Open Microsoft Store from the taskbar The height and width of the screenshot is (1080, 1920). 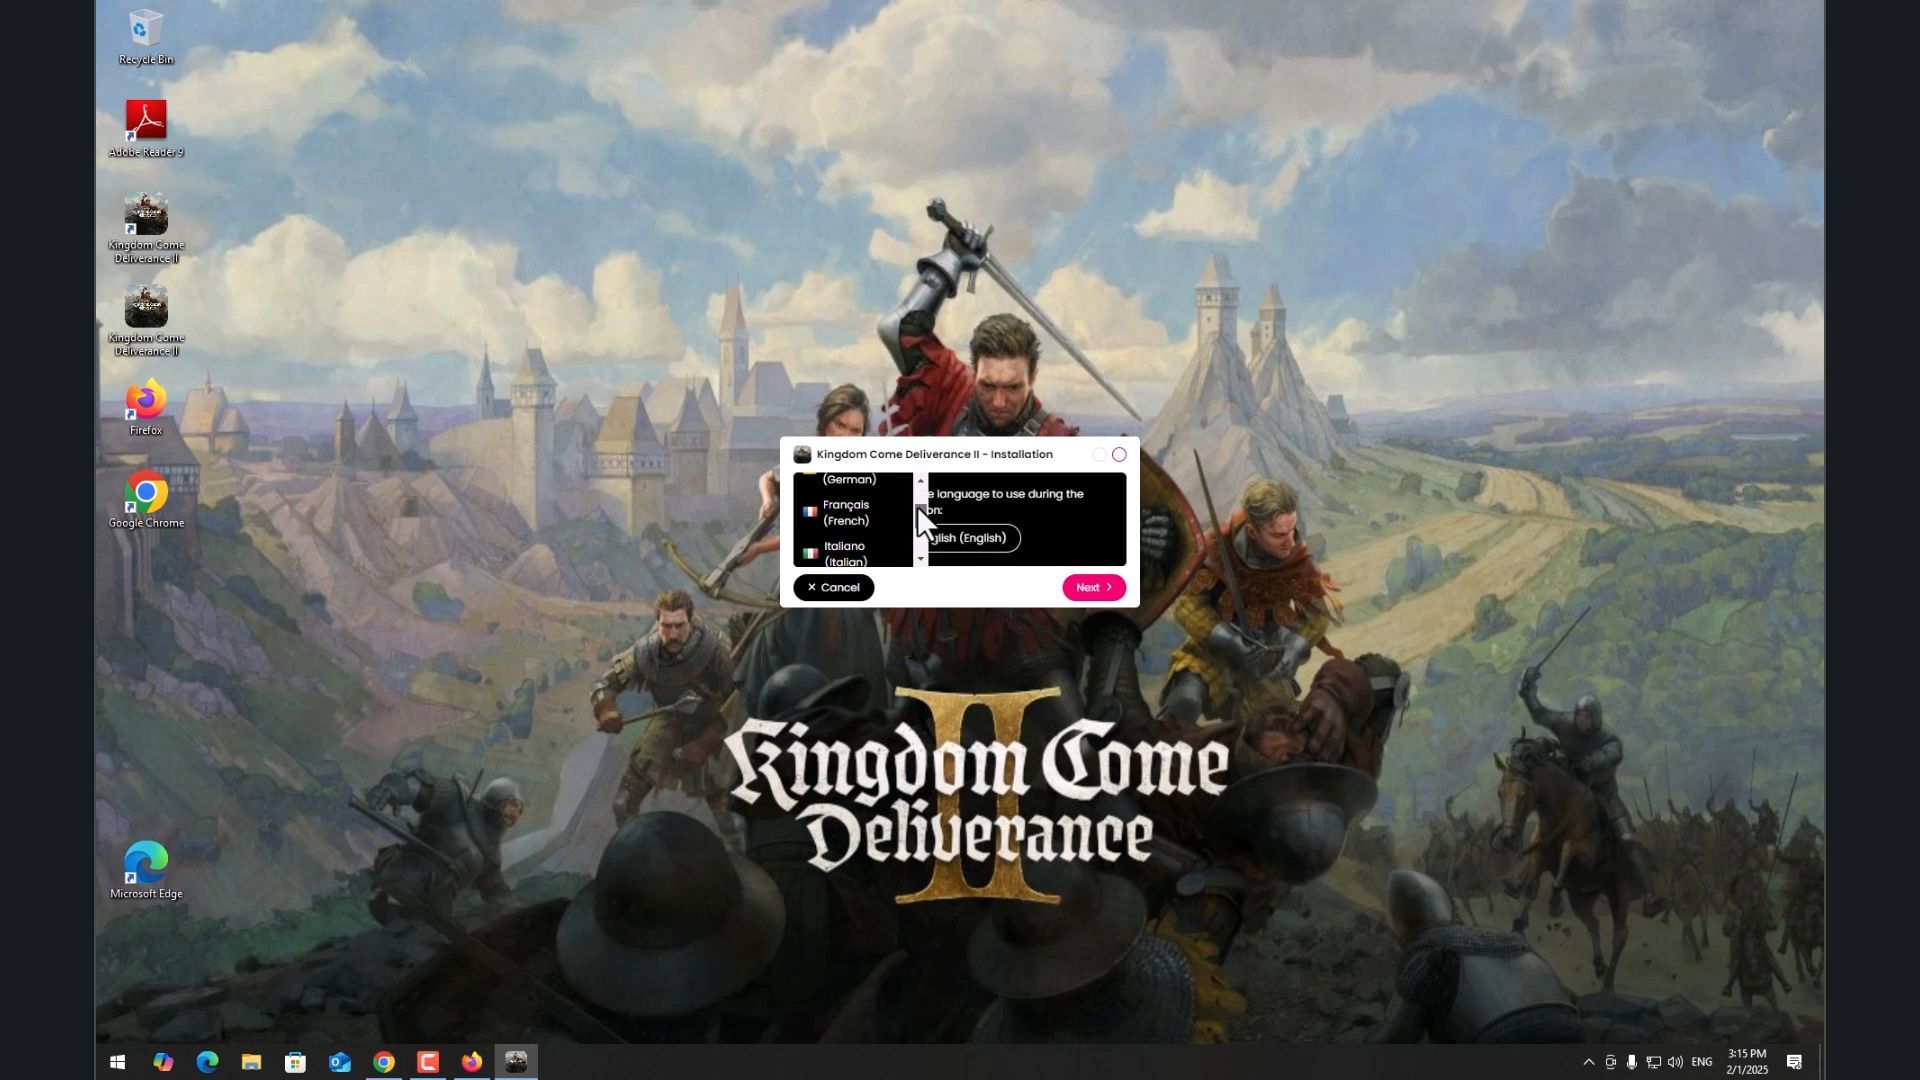tap(295, 1062)
